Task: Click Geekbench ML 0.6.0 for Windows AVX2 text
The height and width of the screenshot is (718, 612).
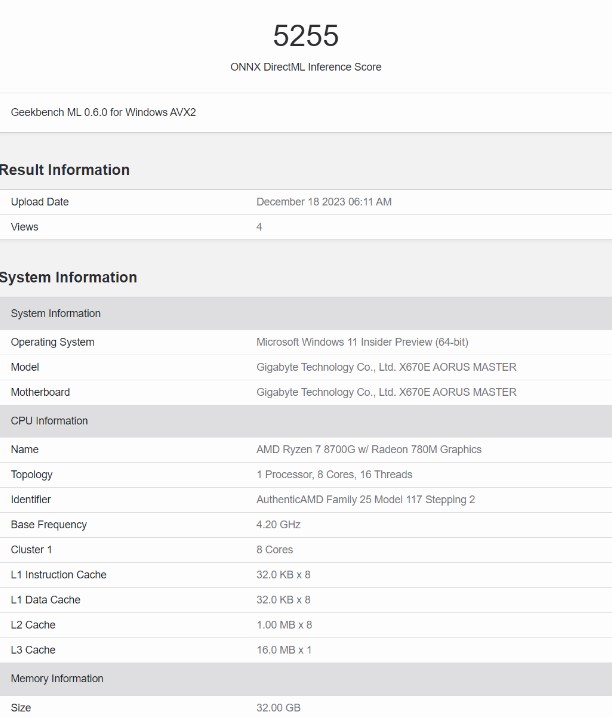Action: coord(103,112)
